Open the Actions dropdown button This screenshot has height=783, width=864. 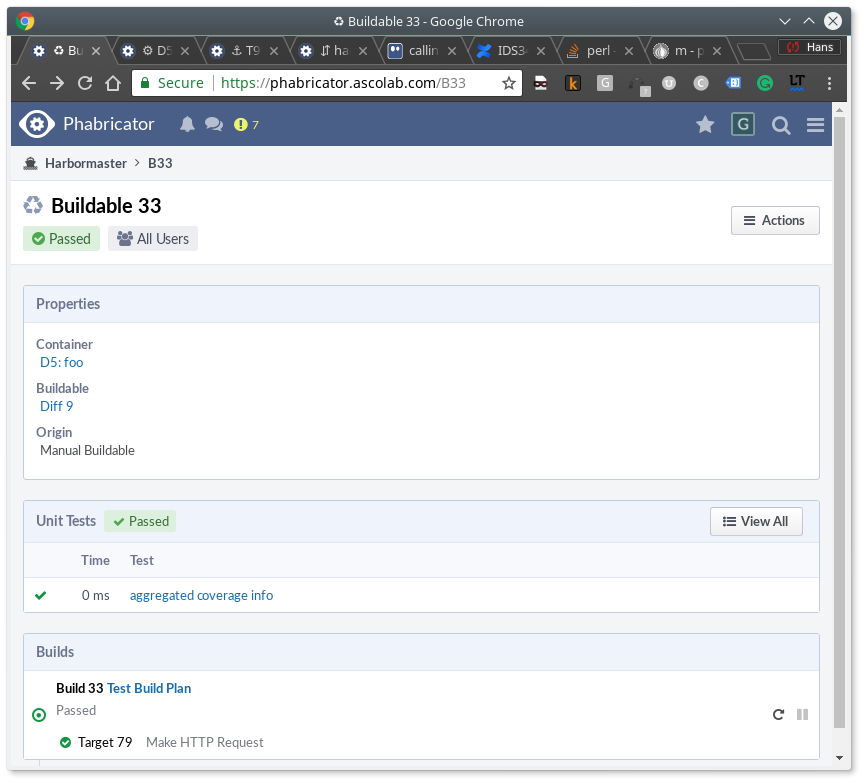pos(775,220)
